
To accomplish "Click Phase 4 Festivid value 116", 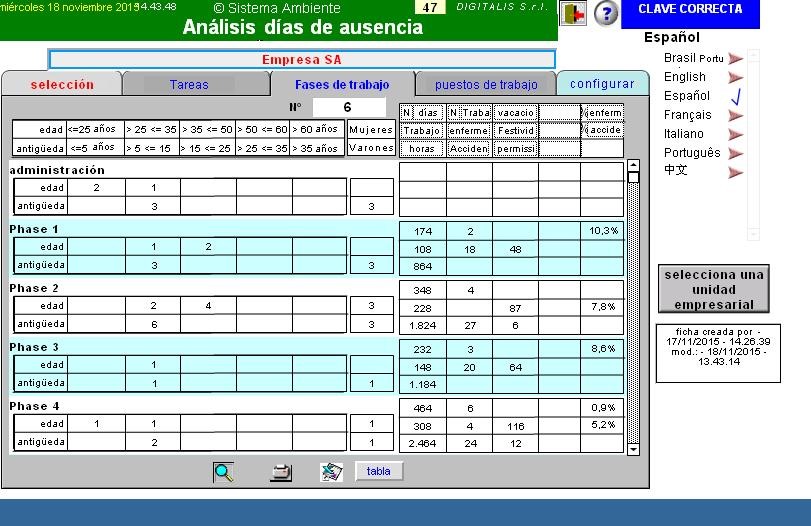I will [516, 426].
